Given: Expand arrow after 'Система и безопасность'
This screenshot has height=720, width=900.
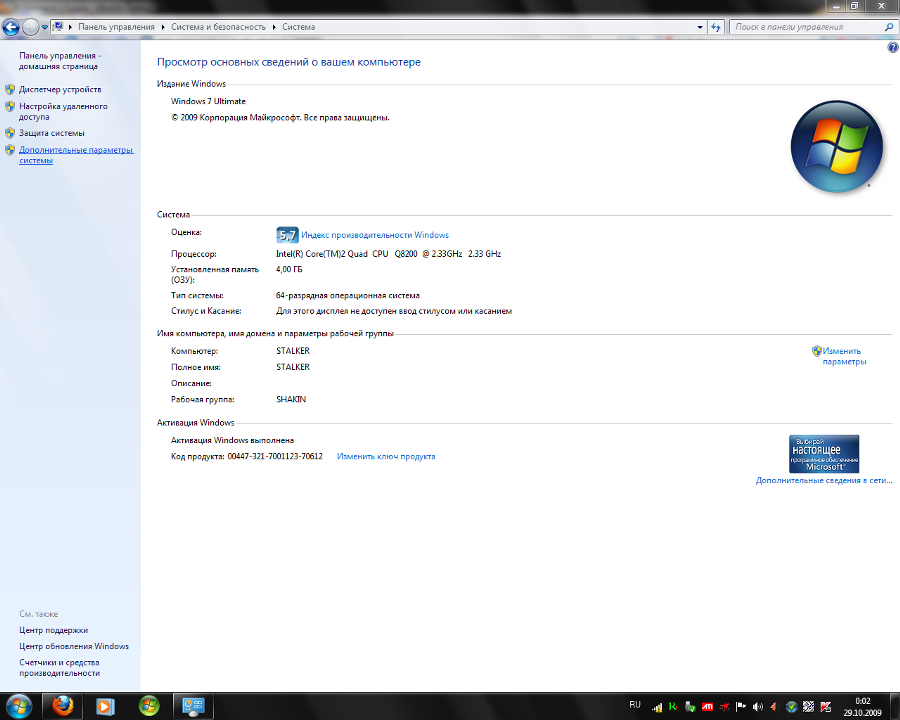Looking at the screenshot, I should [x=274, y=27].
